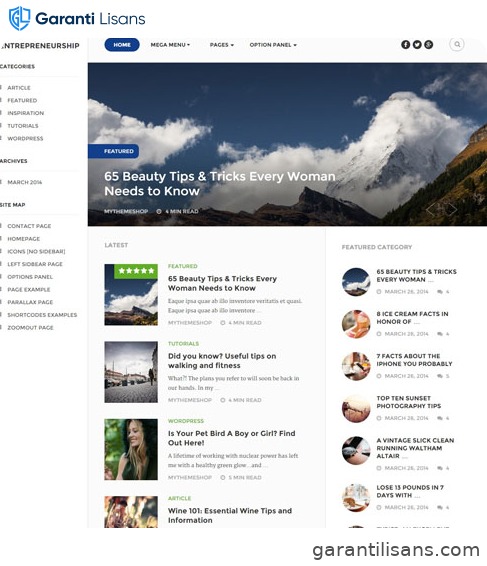Click the search magnifier icon
The image size is (487, 566).
point(457,44)
